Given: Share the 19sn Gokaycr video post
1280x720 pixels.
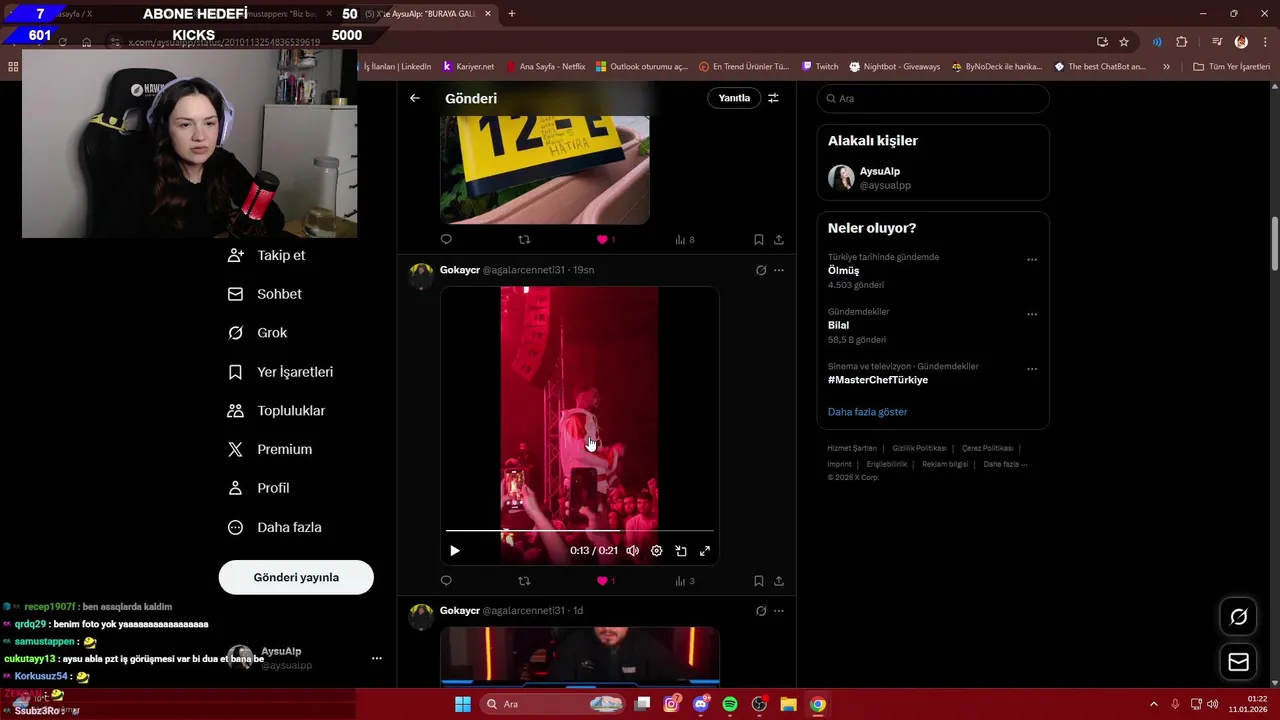Looking at the screenshot, I should tap(779, 580).
